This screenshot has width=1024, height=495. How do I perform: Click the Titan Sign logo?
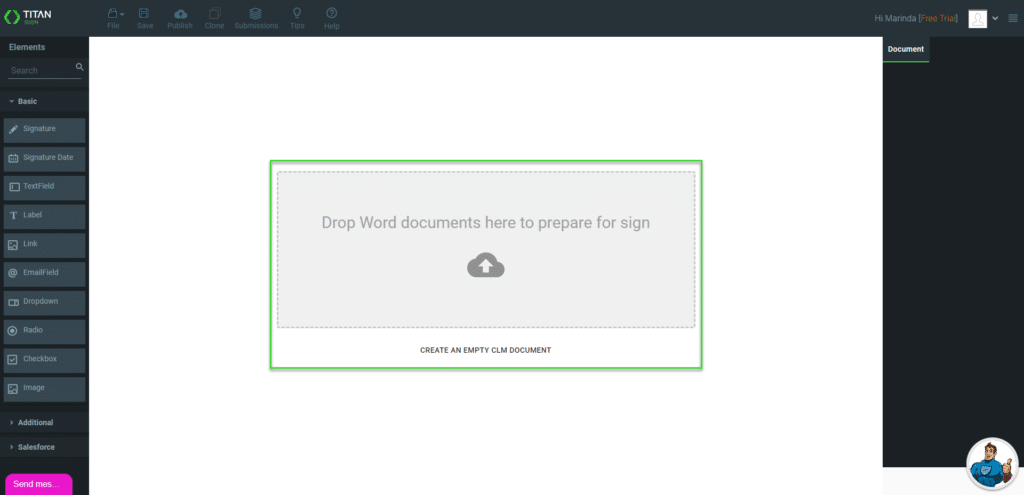[x=27, y=17]
